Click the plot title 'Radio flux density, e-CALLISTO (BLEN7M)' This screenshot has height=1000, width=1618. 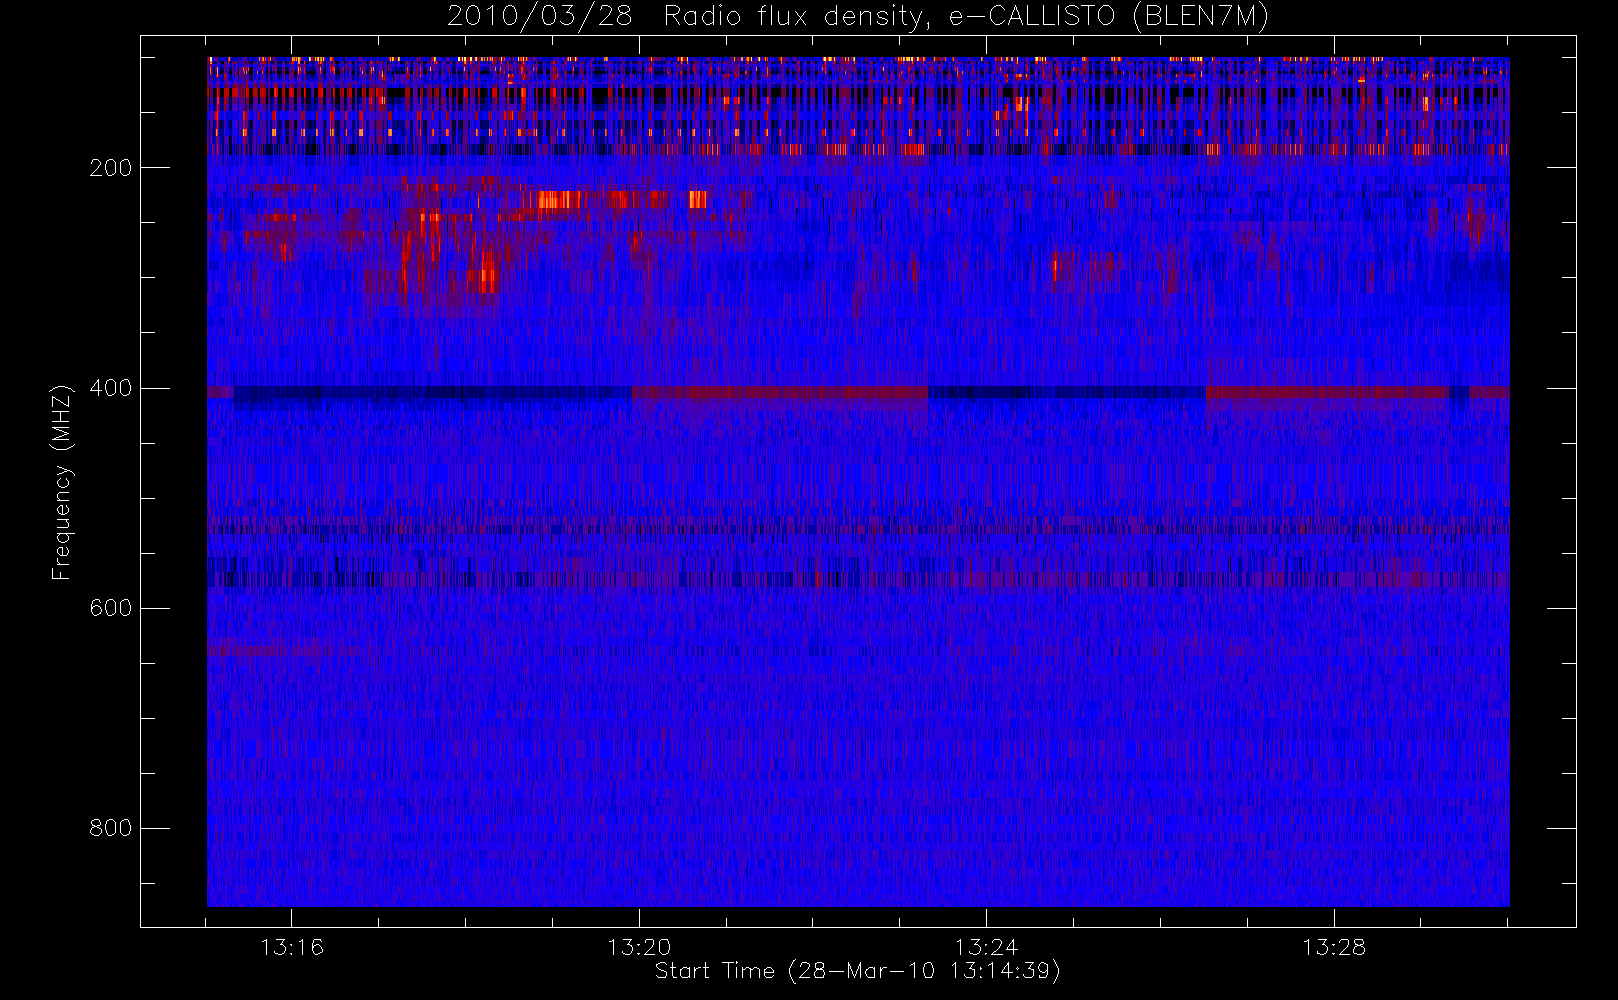tap(966, 17)
